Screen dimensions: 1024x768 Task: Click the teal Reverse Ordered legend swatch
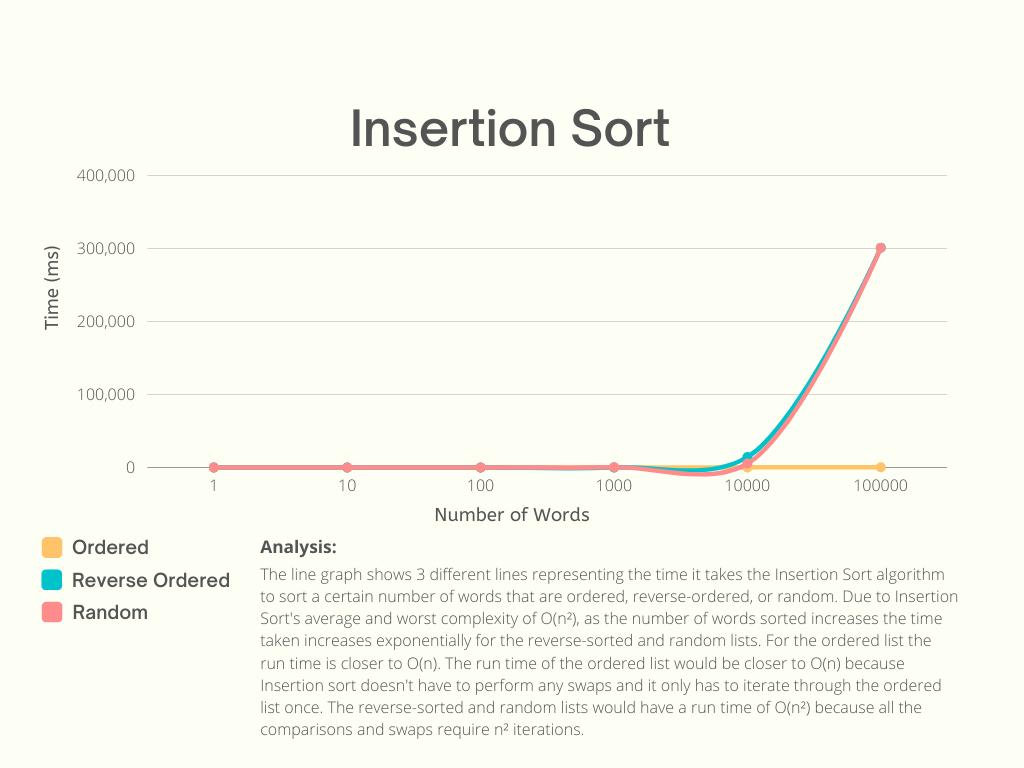pyautogui.click(x=52, y=580)
